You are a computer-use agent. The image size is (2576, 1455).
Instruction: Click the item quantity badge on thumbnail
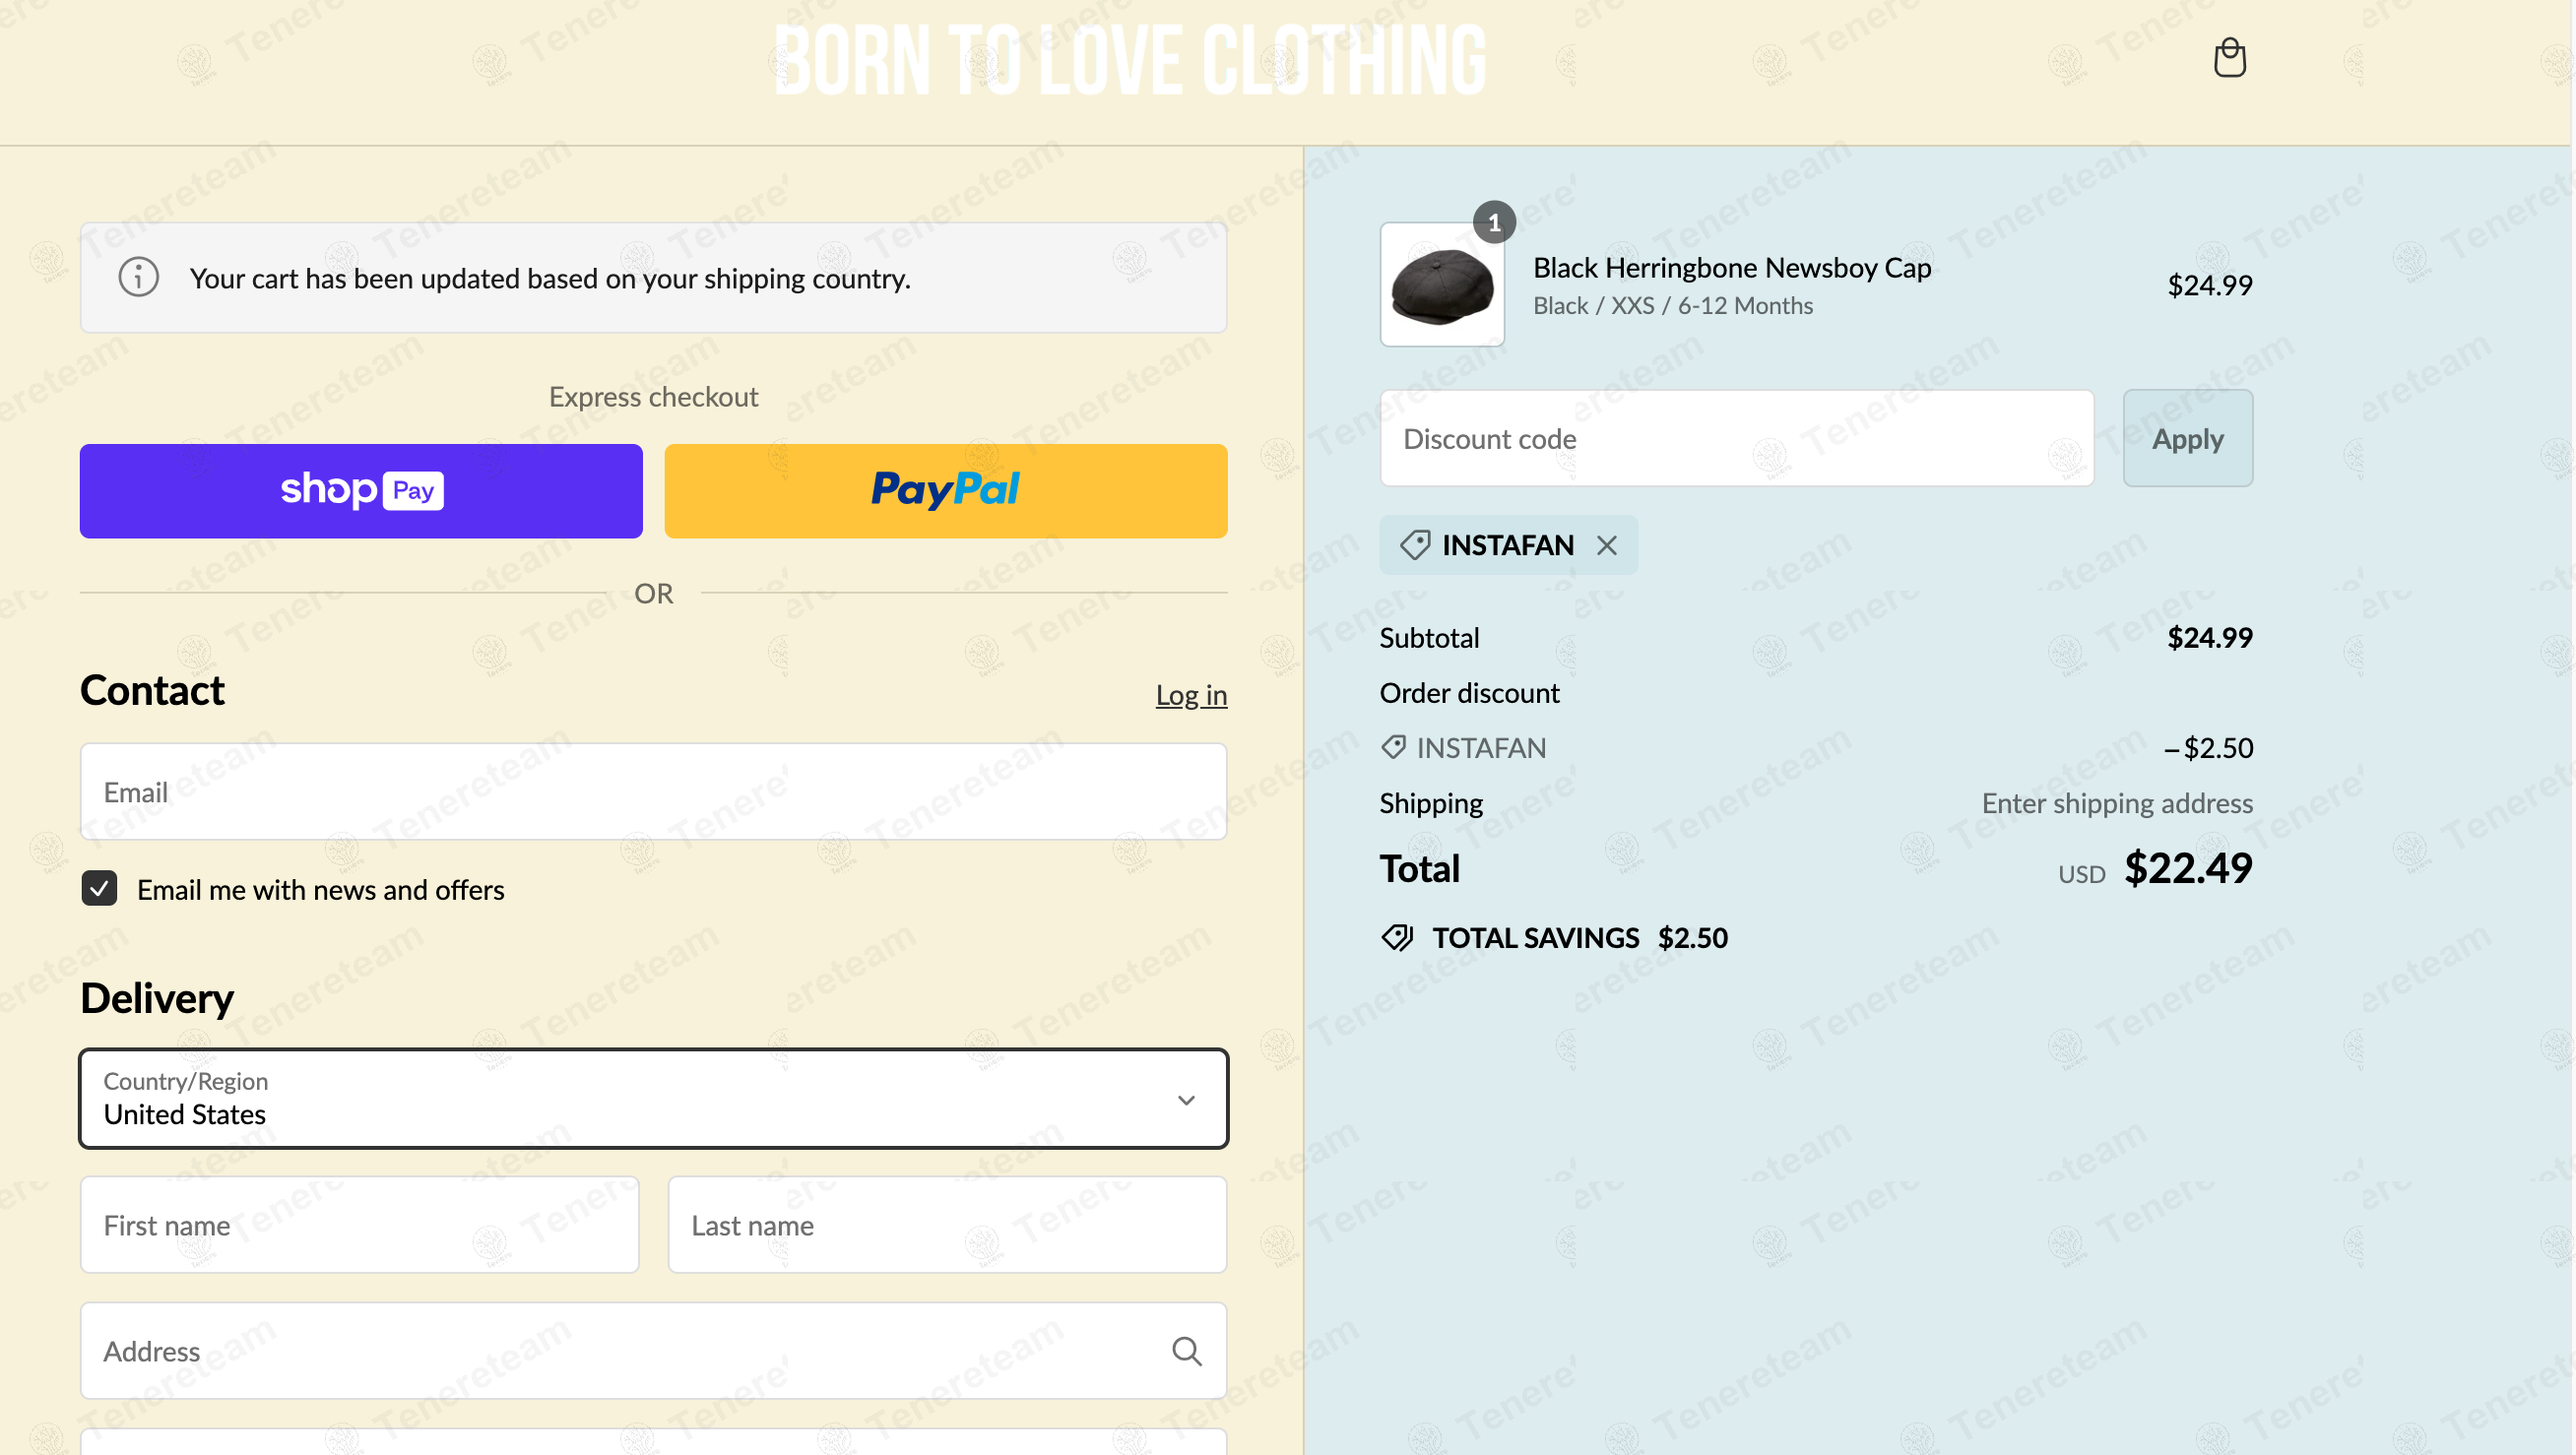click(1493, 222)
